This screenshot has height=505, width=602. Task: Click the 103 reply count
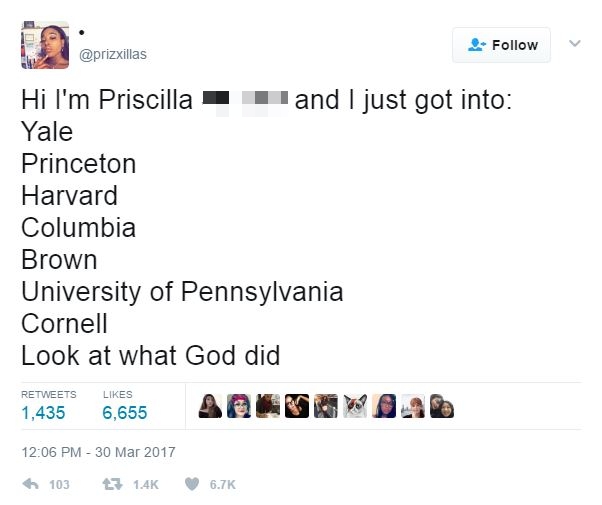pos(60,485)
